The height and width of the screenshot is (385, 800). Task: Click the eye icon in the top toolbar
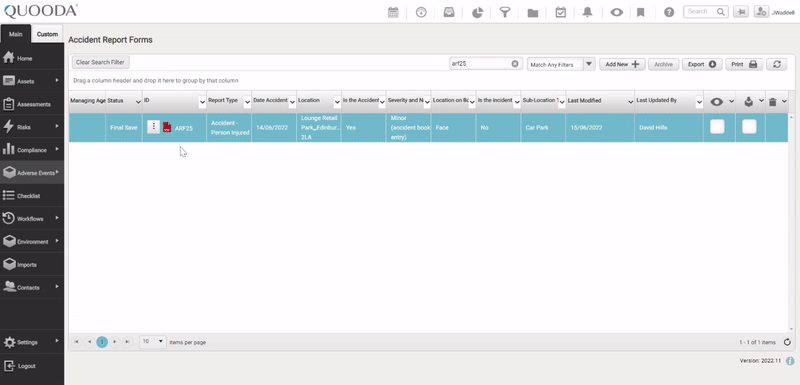[x=616, y=12]
